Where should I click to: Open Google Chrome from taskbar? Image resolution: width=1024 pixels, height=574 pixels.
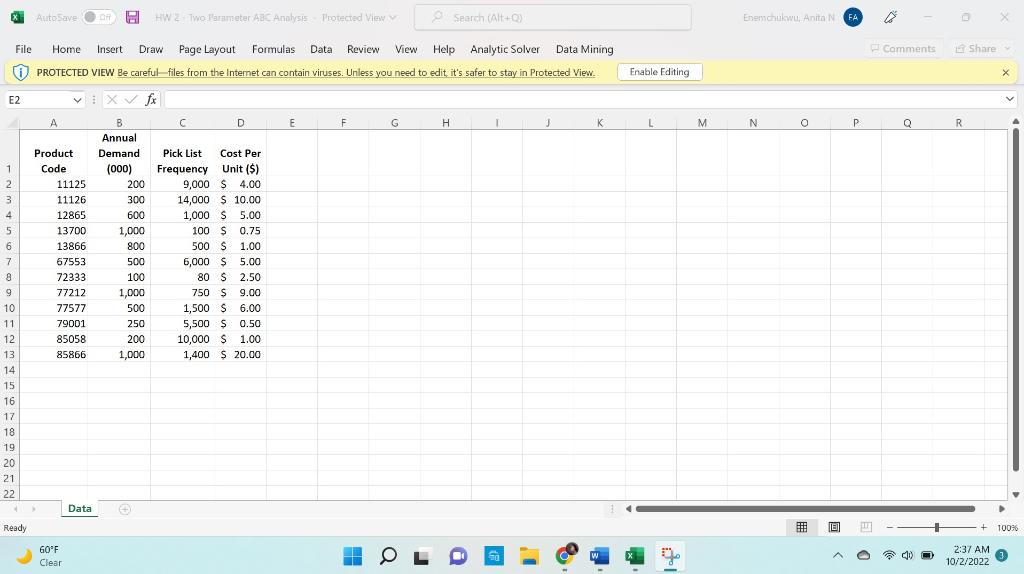pyautogui.click(x=565, y=556)
